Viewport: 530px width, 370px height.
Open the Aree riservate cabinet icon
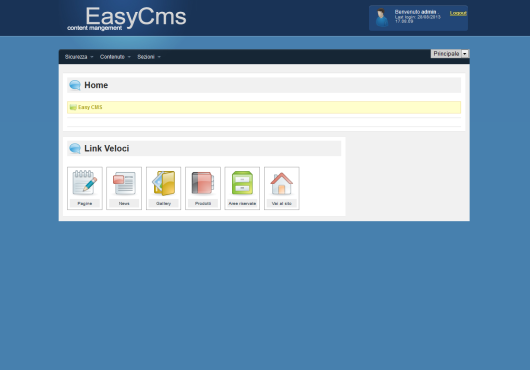click(242, 183)
